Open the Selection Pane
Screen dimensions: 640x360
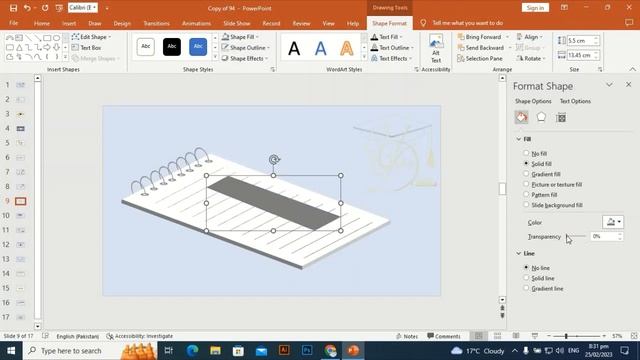480,58
